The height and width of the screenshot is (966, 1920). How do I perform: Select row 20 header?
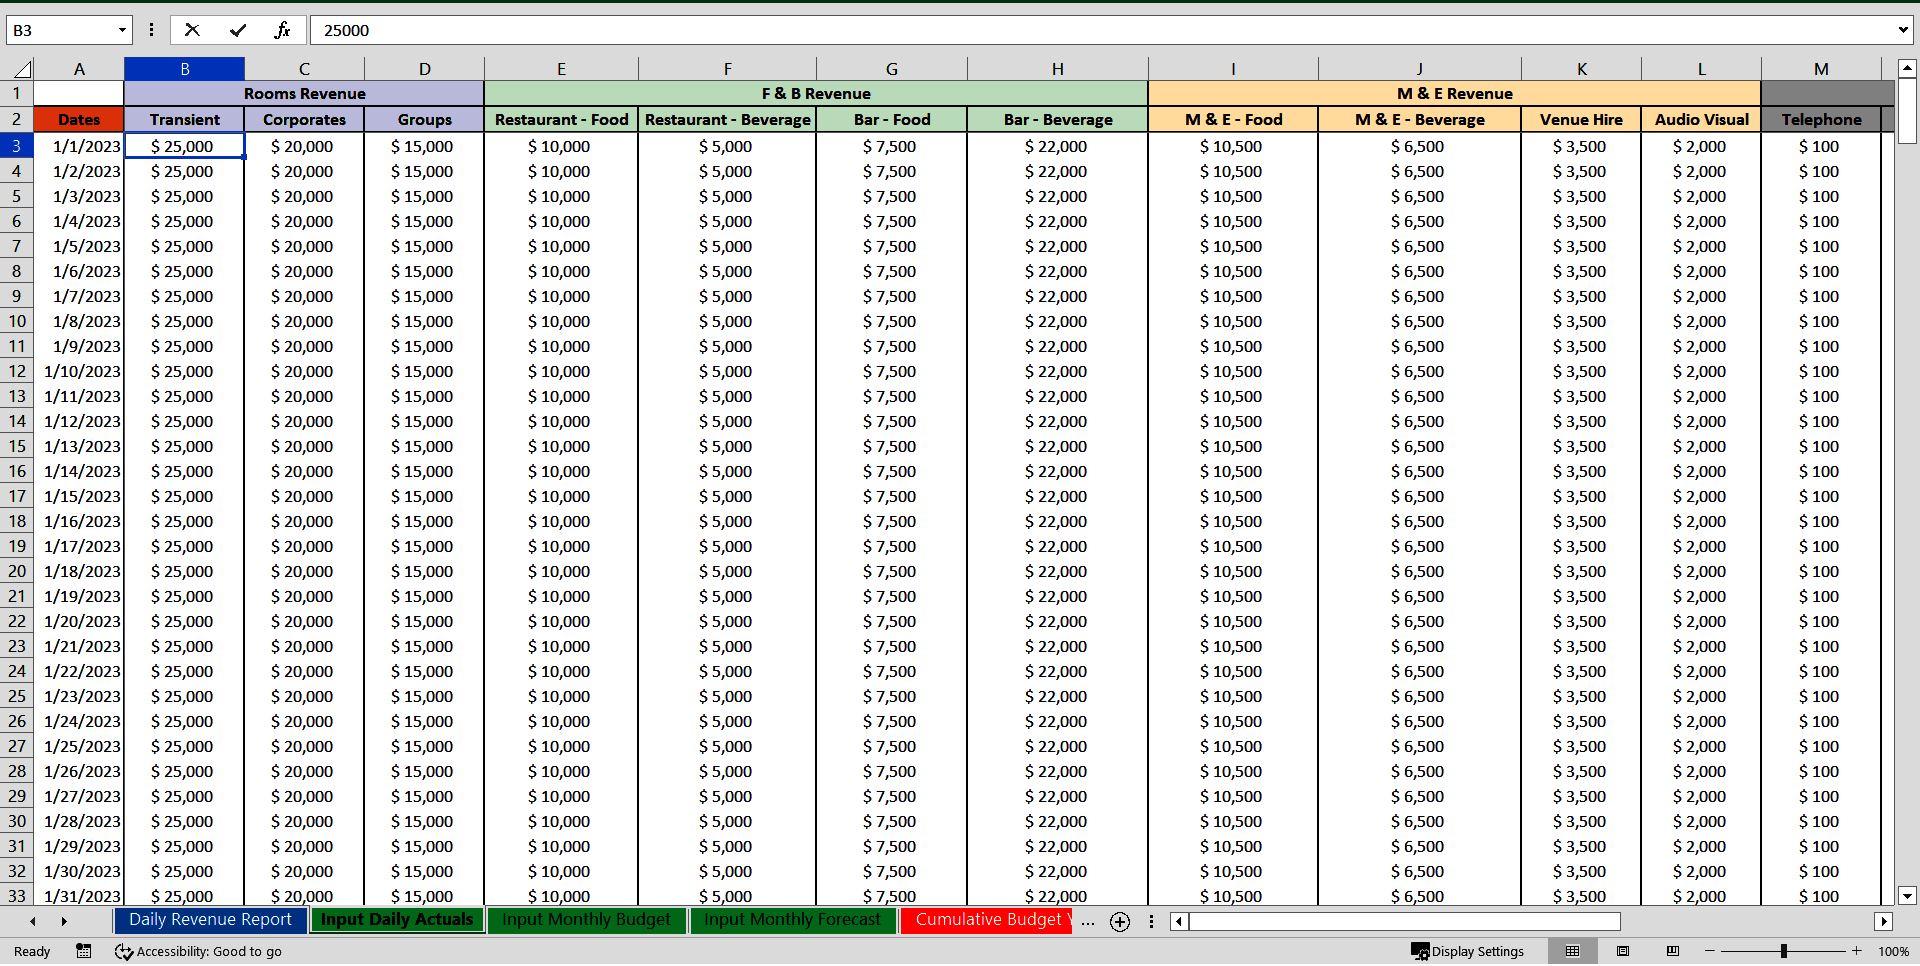click(x=17, y=571)
